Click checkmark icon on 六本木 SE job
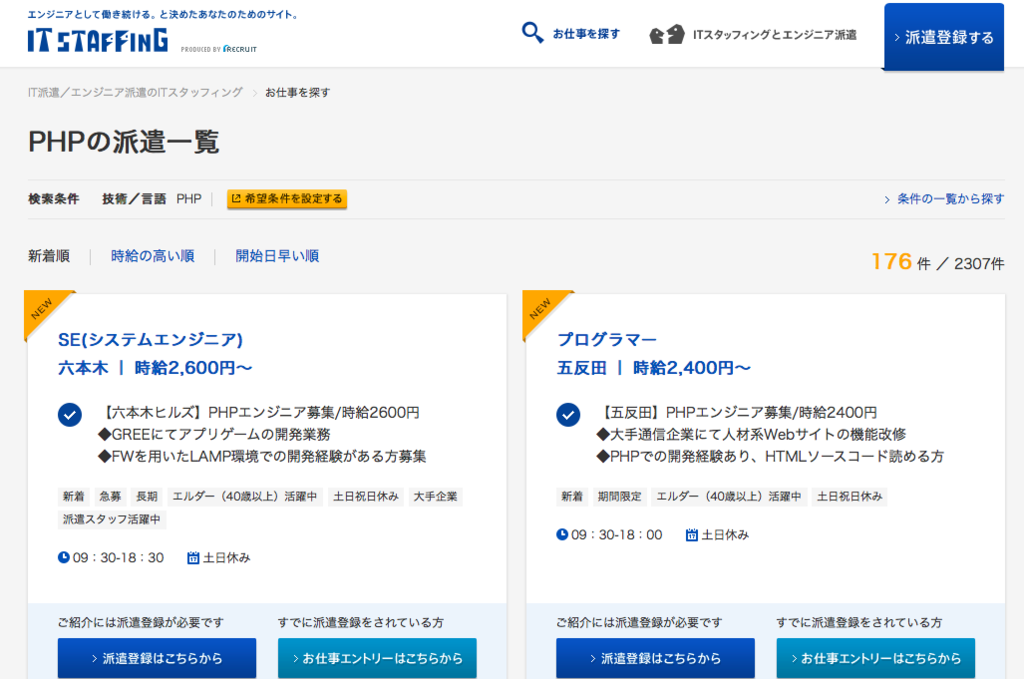Screen dimensions: 1024x679 70,415
